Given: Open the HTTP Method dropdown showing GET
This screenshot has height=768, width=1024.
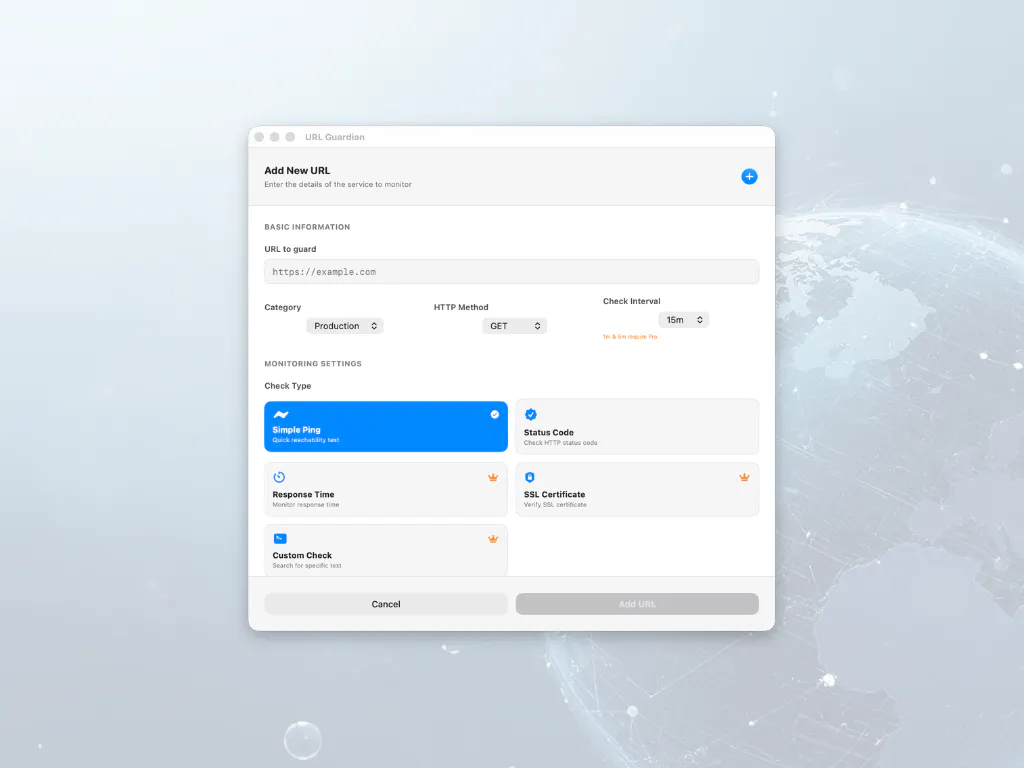Looking at the screenshot, I should click(515, 326).
